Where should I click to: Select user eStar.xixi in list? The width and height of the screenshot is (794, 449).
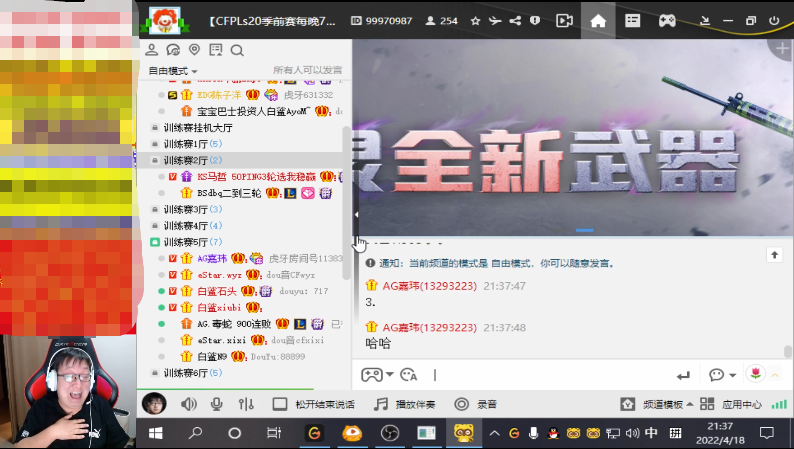pyautogui.click(x=222, y=340)
